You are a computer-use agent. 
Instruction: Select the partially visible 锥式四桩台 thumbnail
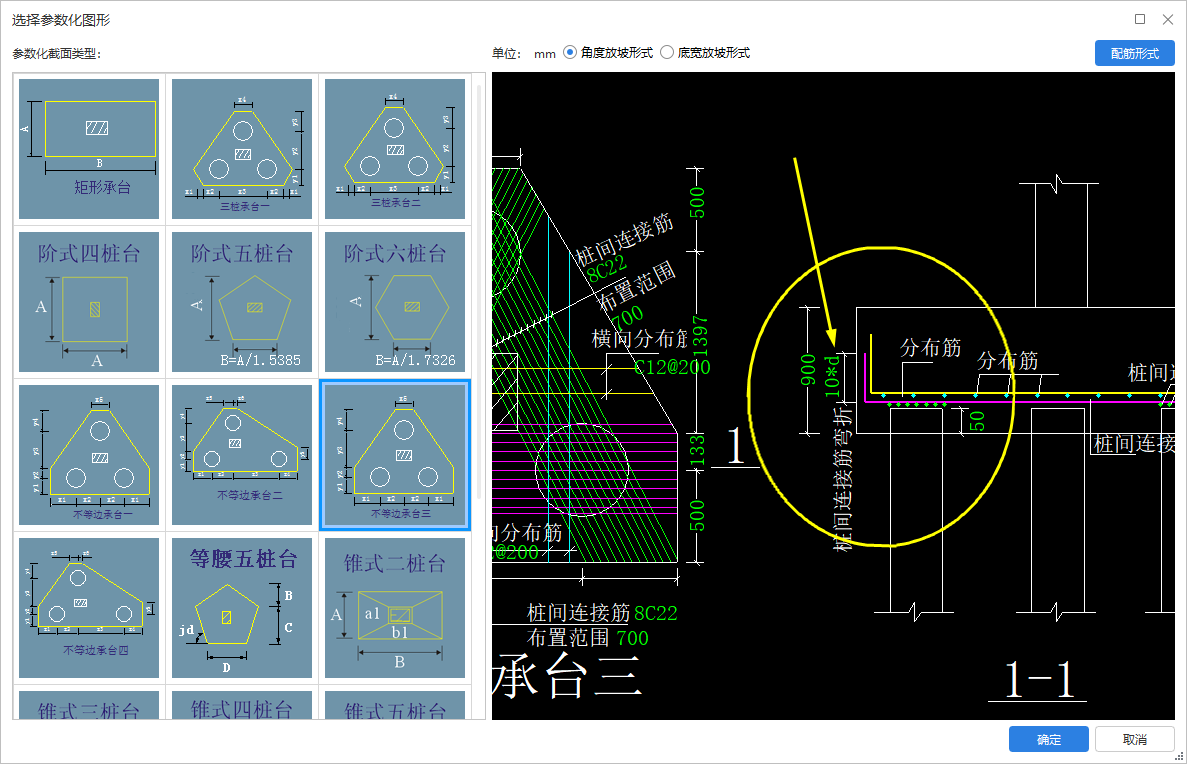click(241, 704)
